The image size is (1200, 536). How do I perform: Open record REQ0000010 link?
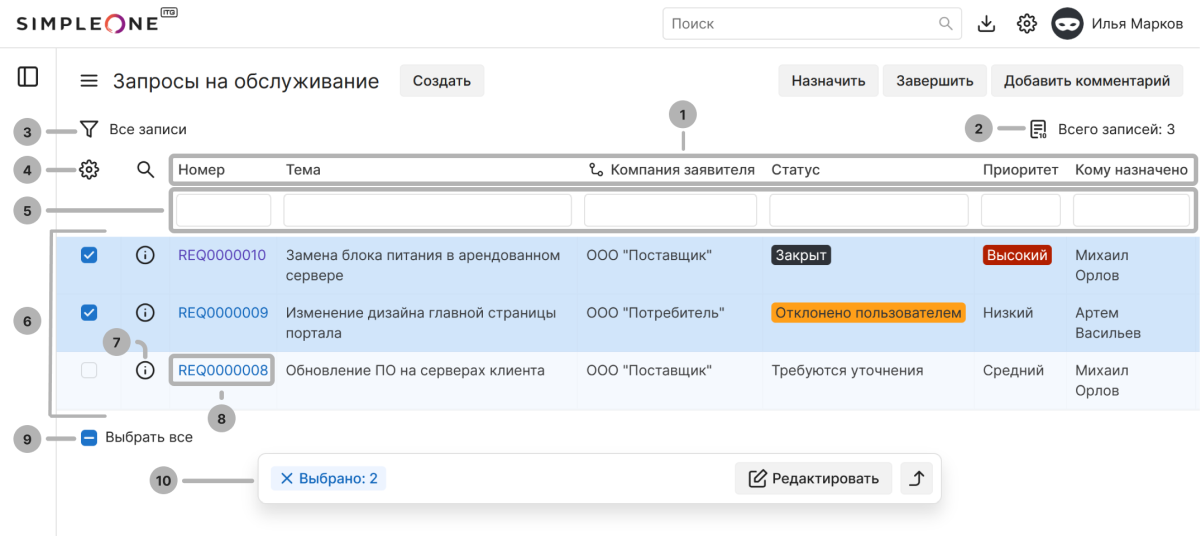click(x=222, y=255)
